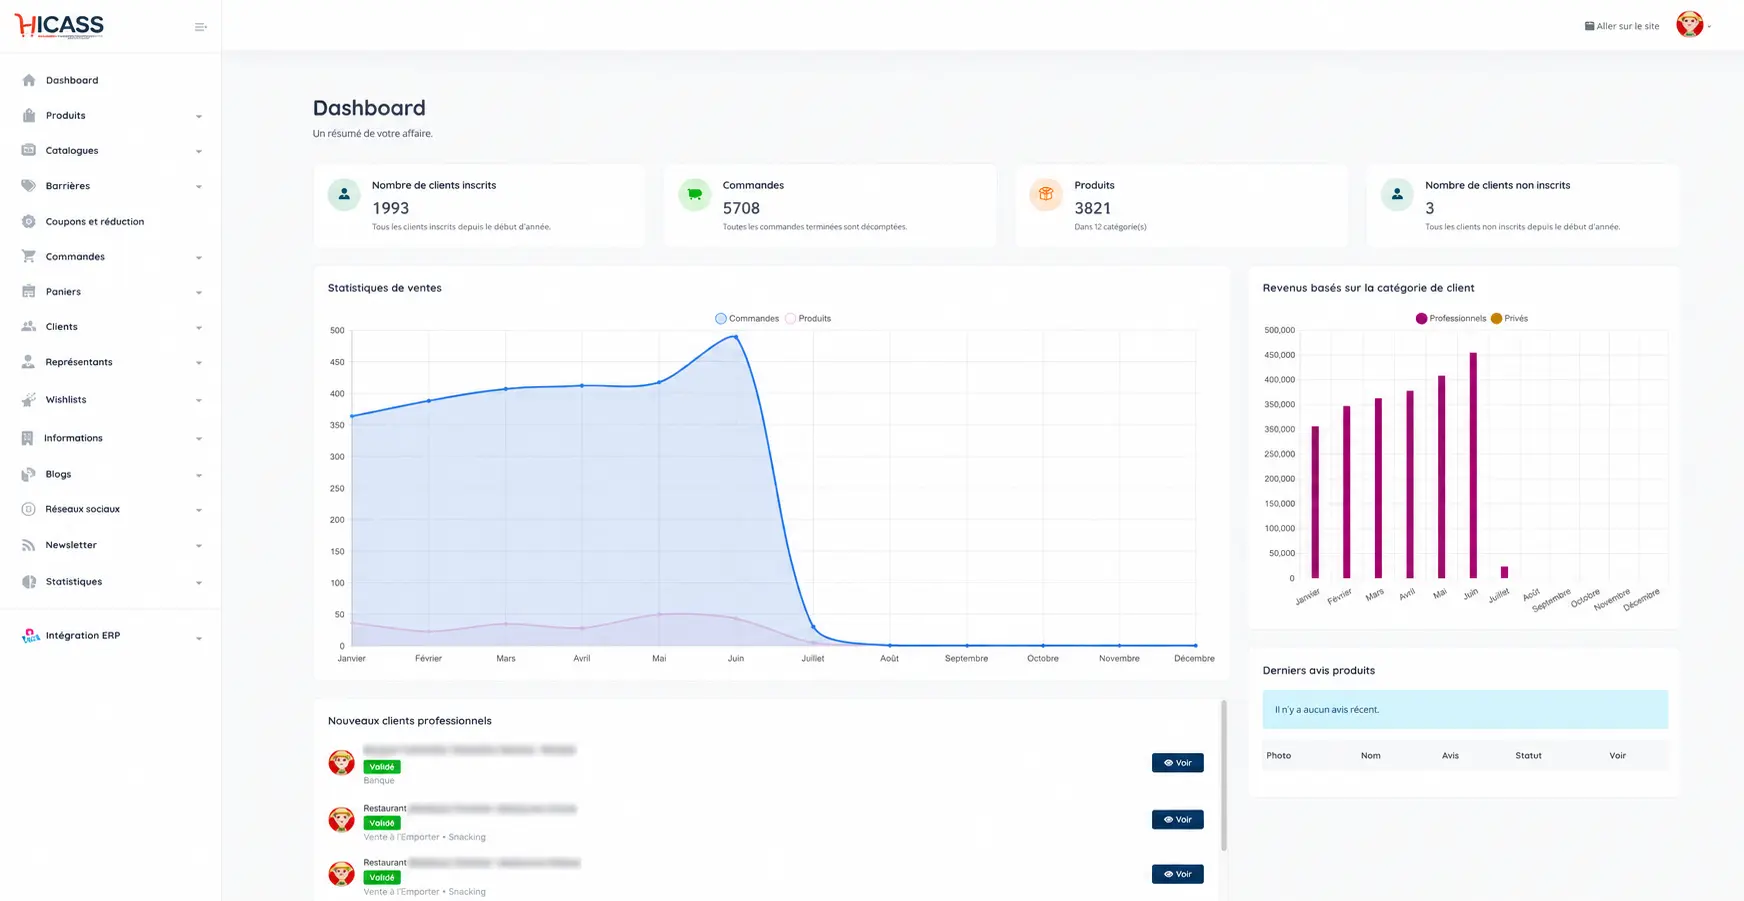1744x901 pixels.
Task: Toggle the Produits series in sales chart legend
Action: (x=808, y=318)
